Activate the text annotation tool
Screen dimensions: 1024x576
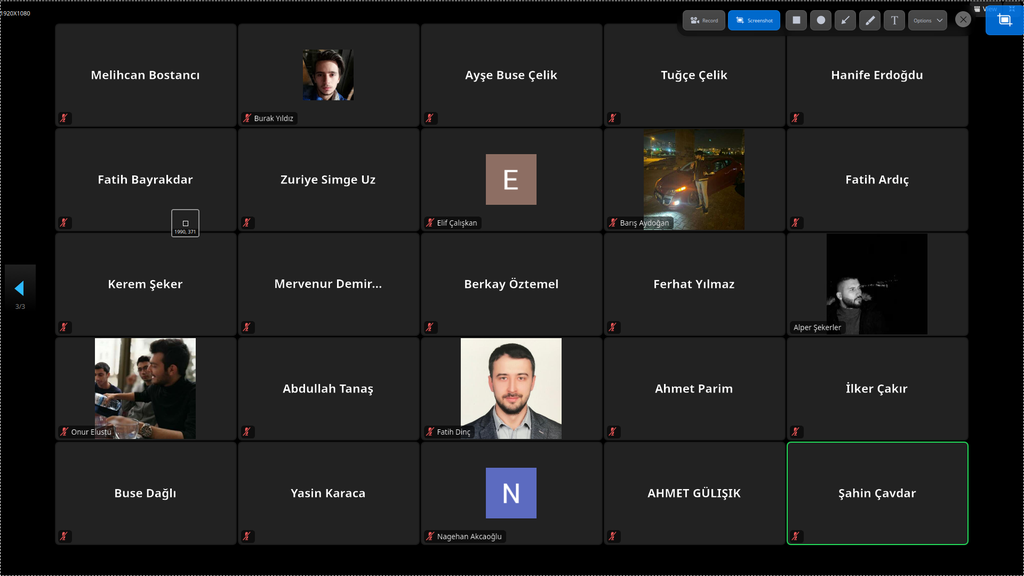[x=894, y=20]
